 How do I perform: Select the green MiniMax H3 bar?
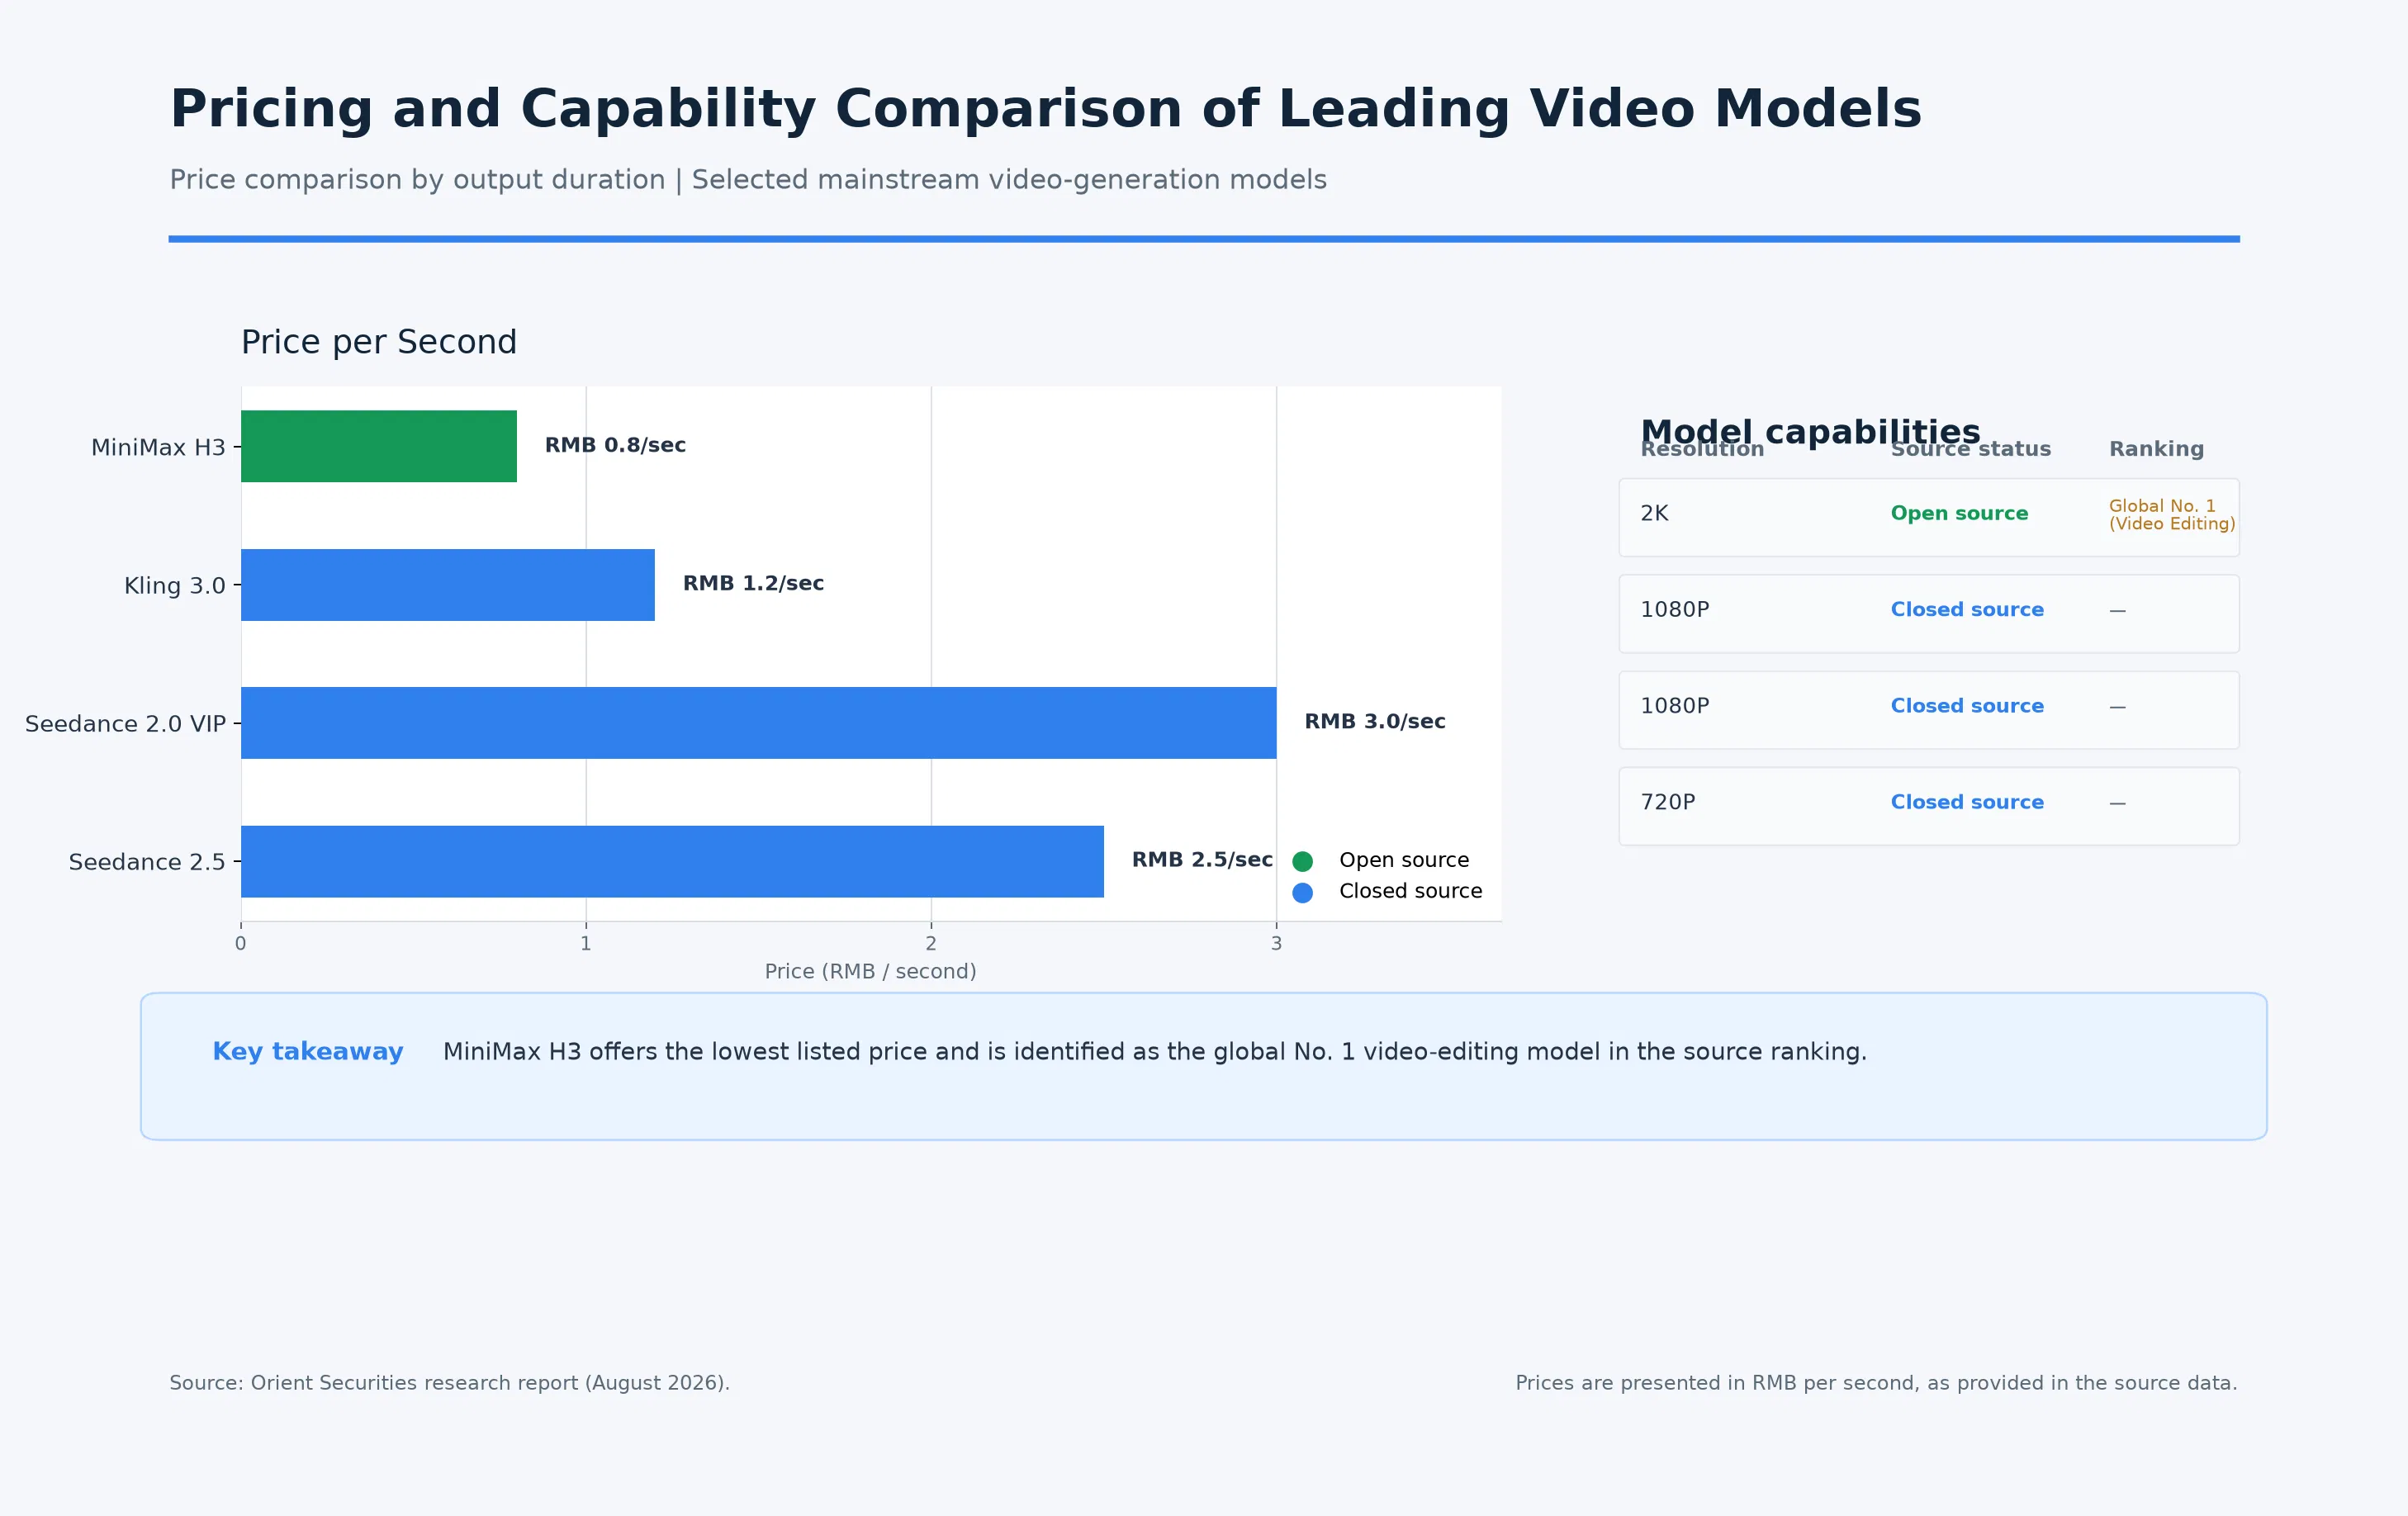point(379,446)
